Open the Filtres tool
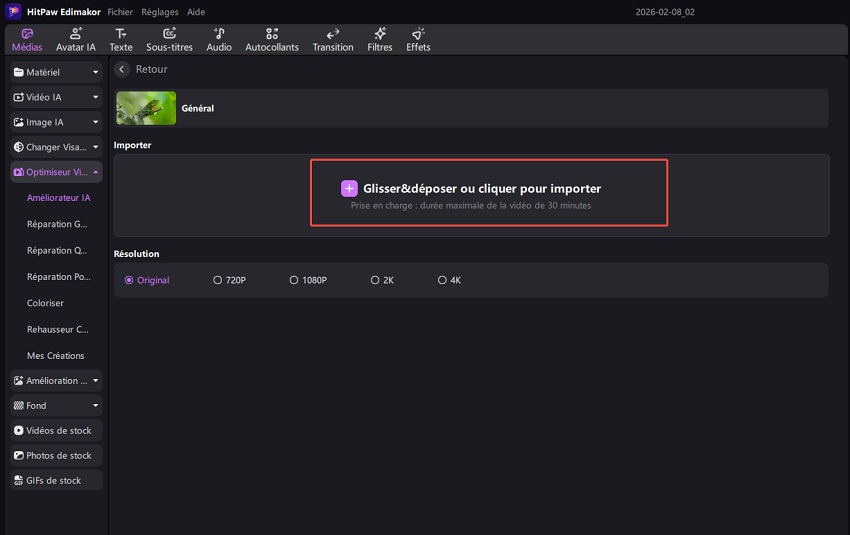Image resolution: width=850 pixels, height=535 pixels. point(379,40)
